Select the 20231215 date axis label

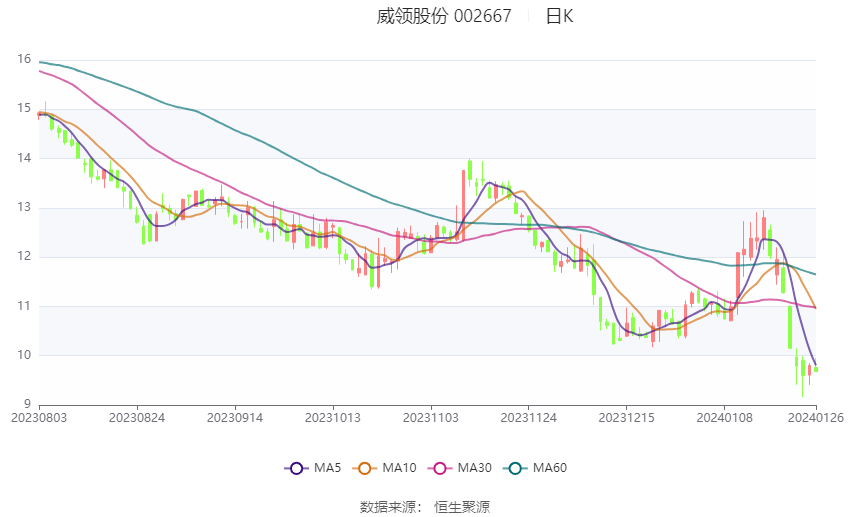(626, 418)
